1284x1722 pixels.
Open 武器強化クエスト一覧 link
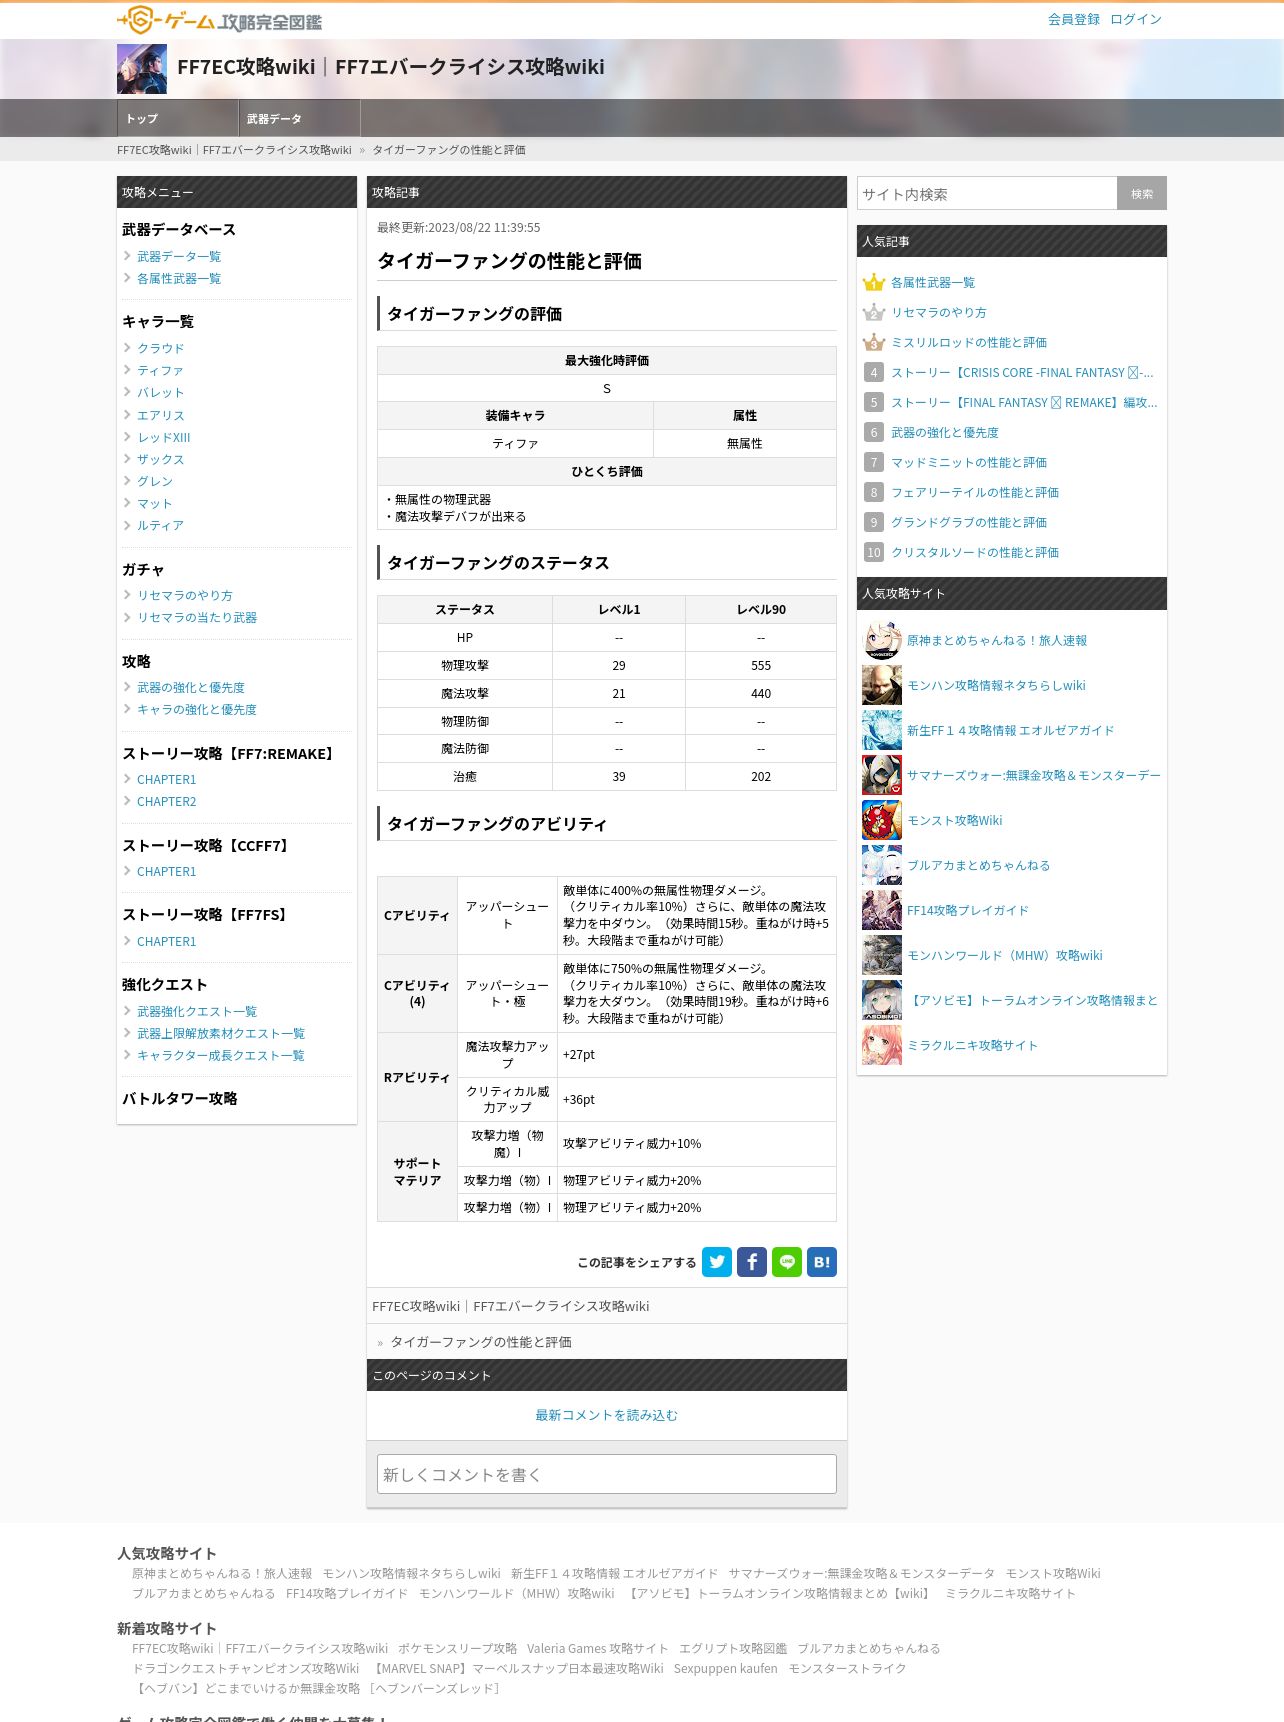click(197, 1011)
